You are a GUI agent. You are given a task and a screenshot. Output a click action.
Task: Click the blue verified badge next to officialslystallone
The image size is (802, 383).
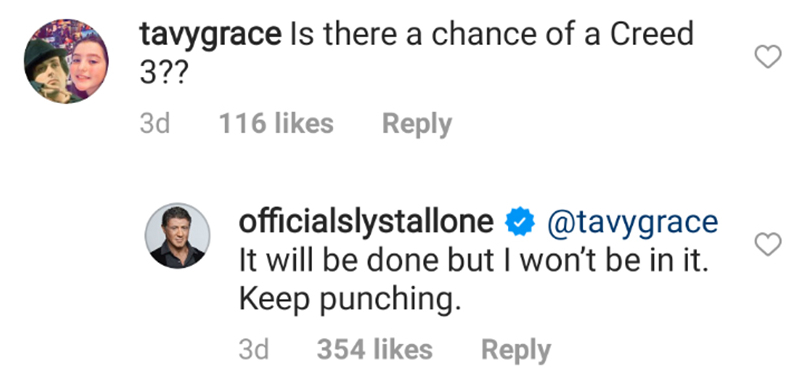coord(520,222)
